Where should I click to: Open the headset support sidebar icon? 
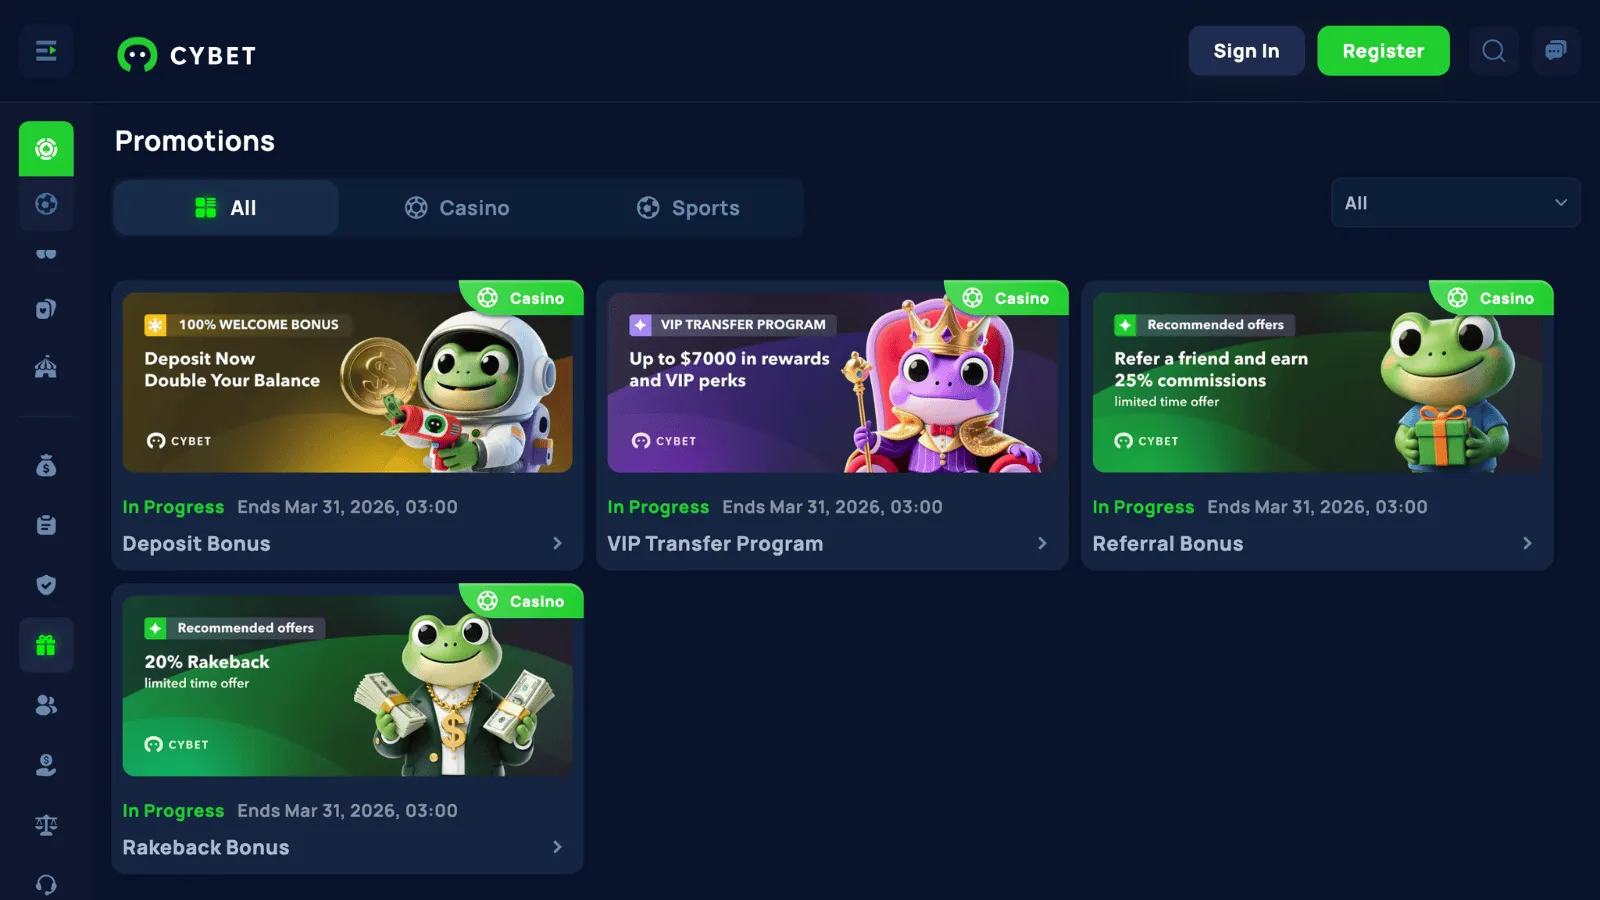(46, 885)
